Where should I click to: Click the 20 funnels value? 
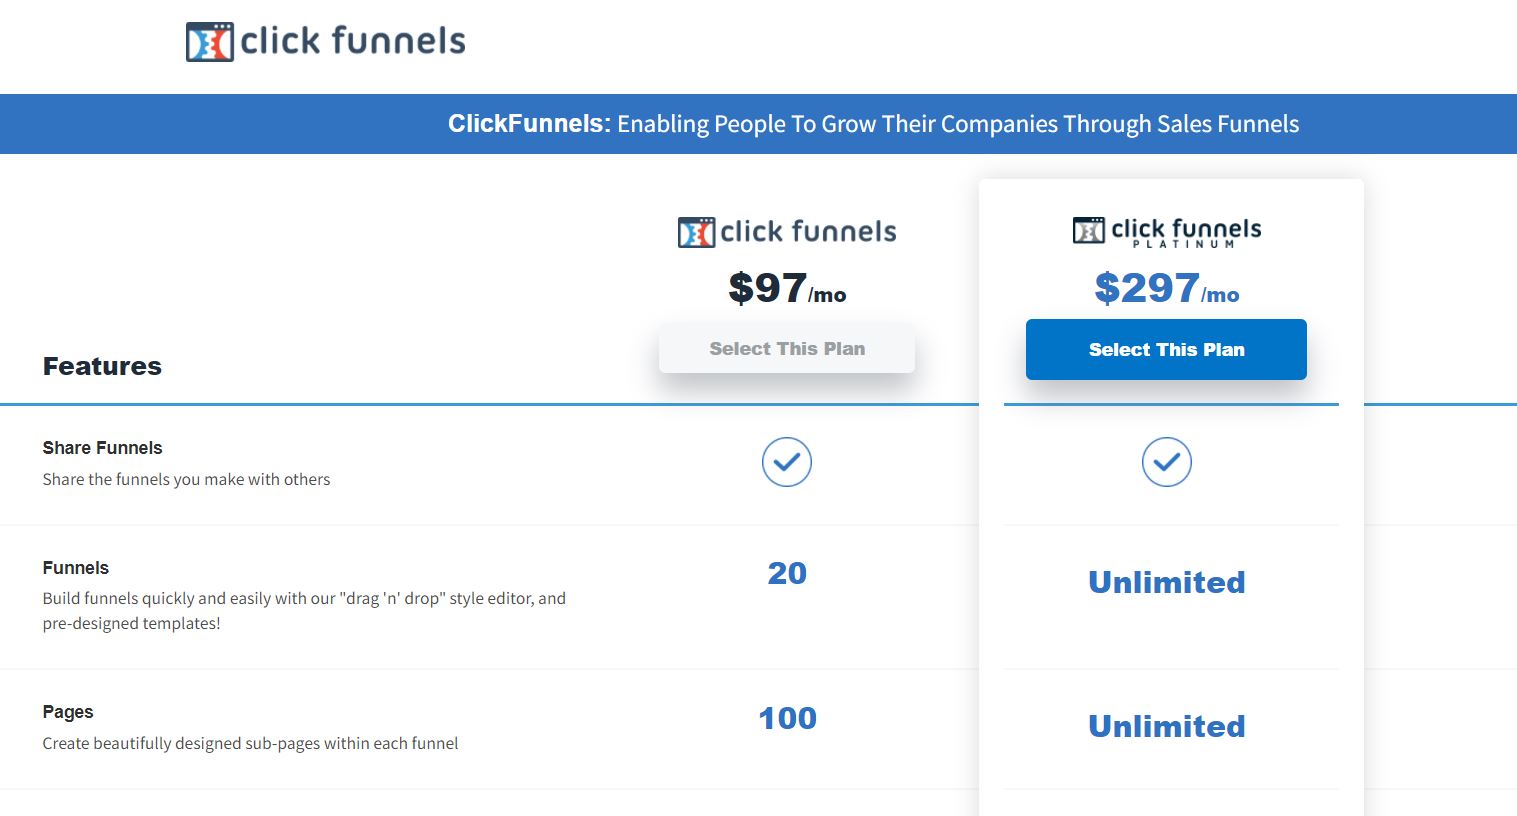(x=787, y=573)
